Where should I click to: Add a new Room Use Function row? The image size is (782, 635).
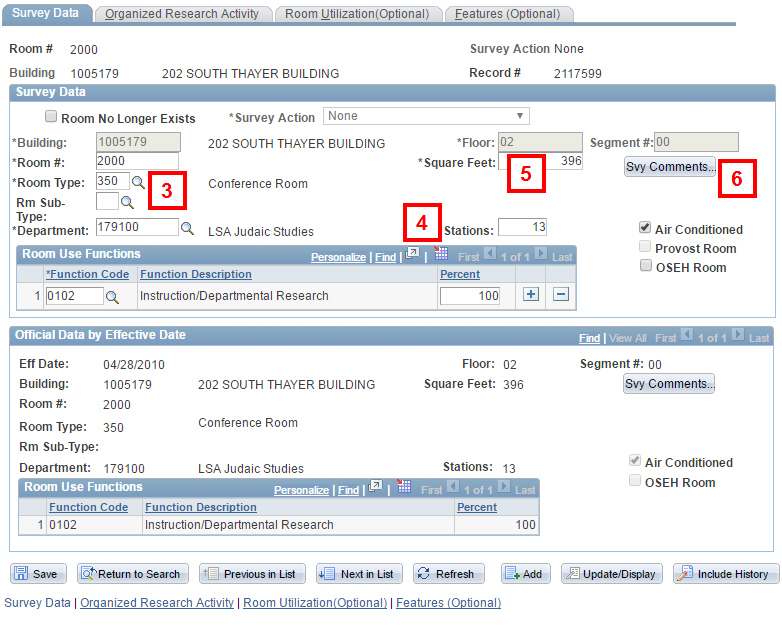[x=531, y=294]
